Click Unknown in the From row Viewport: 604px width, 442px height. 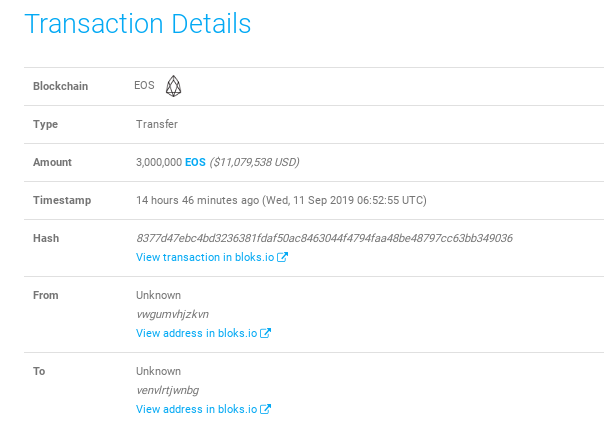pyautogui.click(x=158, y=295)
